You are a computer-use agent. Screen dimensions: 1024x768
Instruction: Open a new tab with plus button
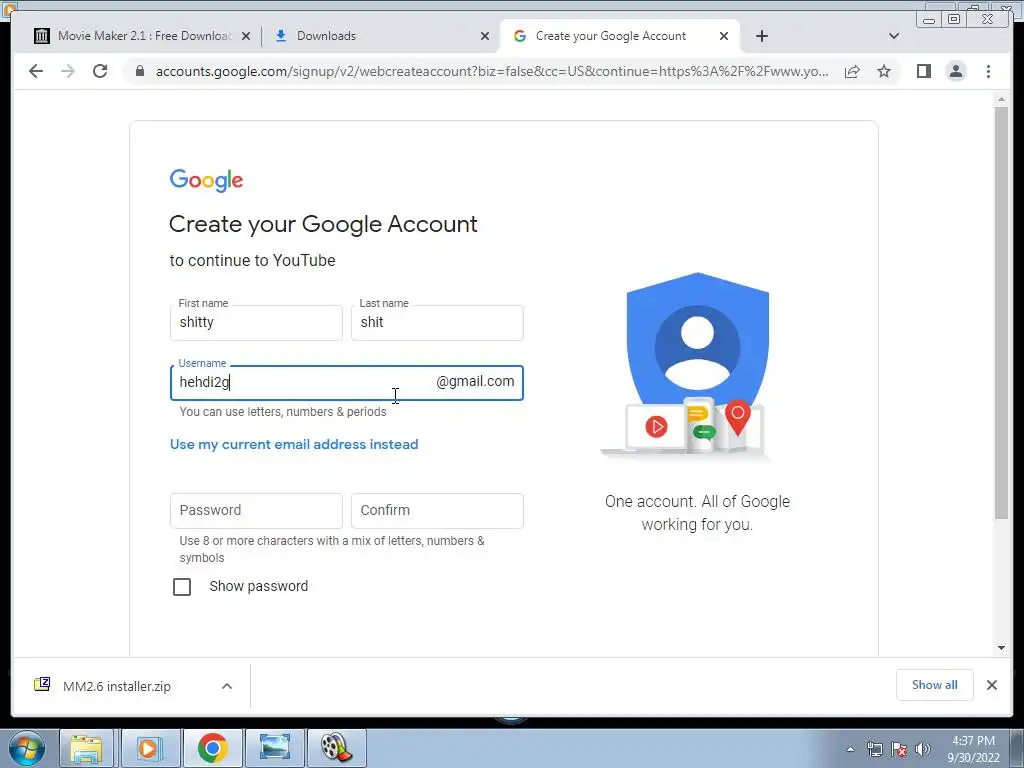pyautogui.click(x=761, y=36)
